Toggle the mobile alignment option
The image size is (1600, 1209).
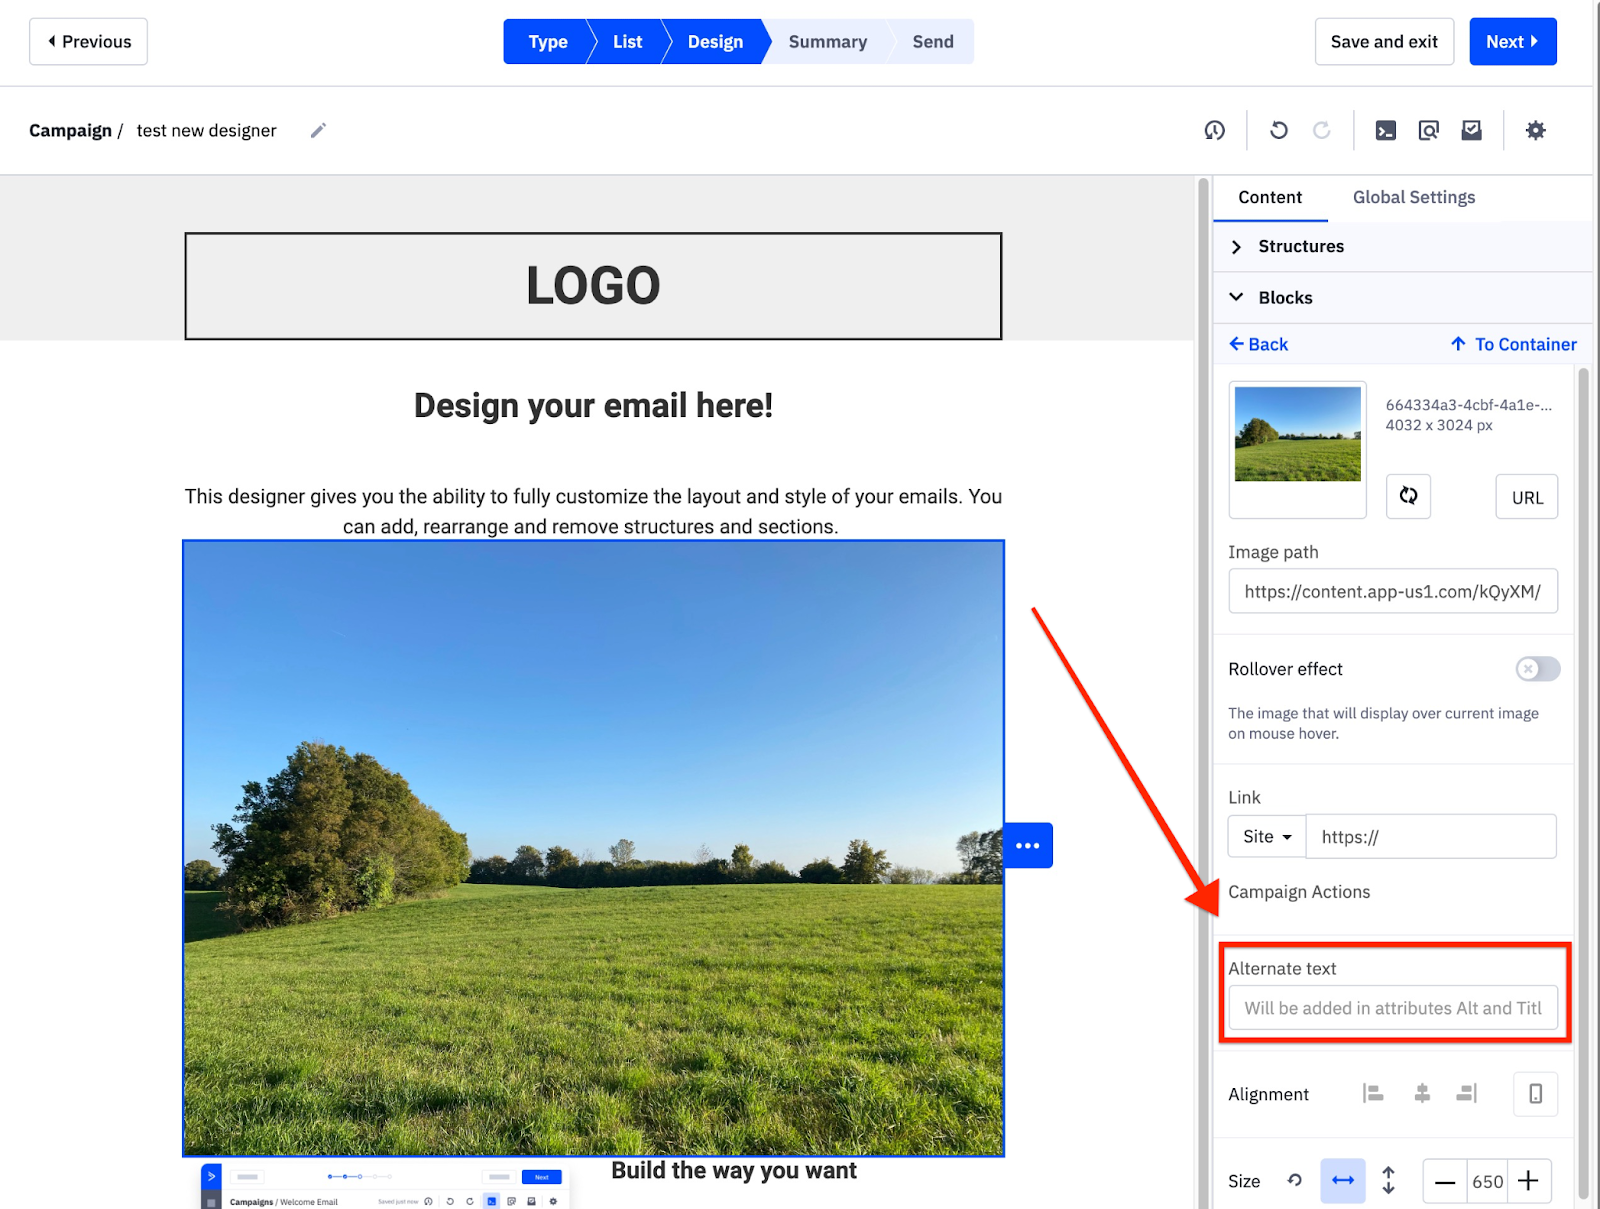pyautogui.click(x=1535, y=1094)
